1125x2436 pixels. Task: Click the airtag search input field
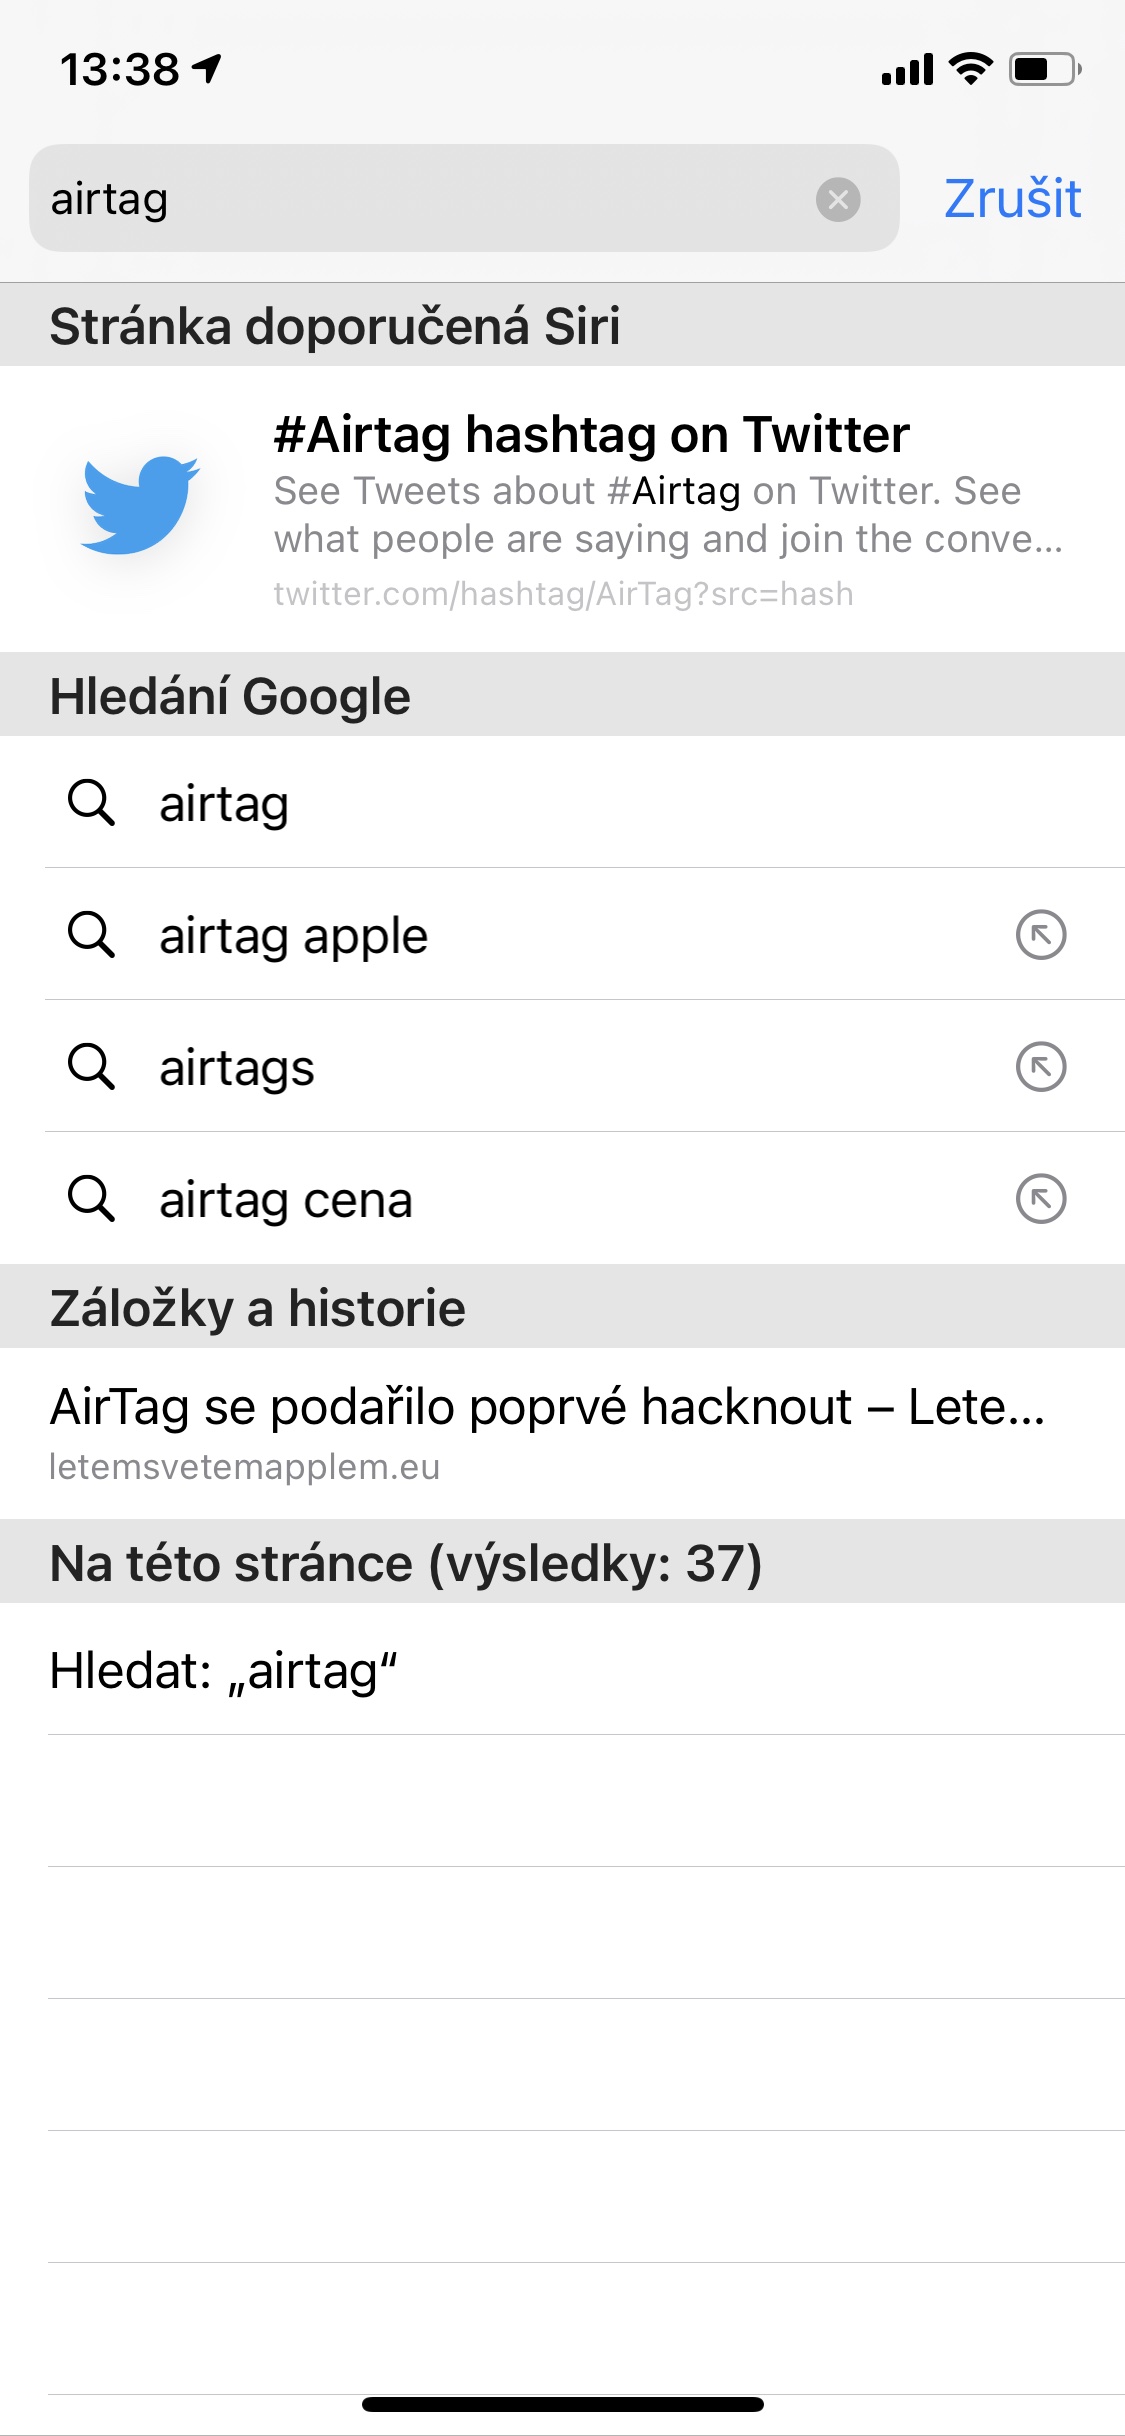pyautogui.click(x=420, y=199)
